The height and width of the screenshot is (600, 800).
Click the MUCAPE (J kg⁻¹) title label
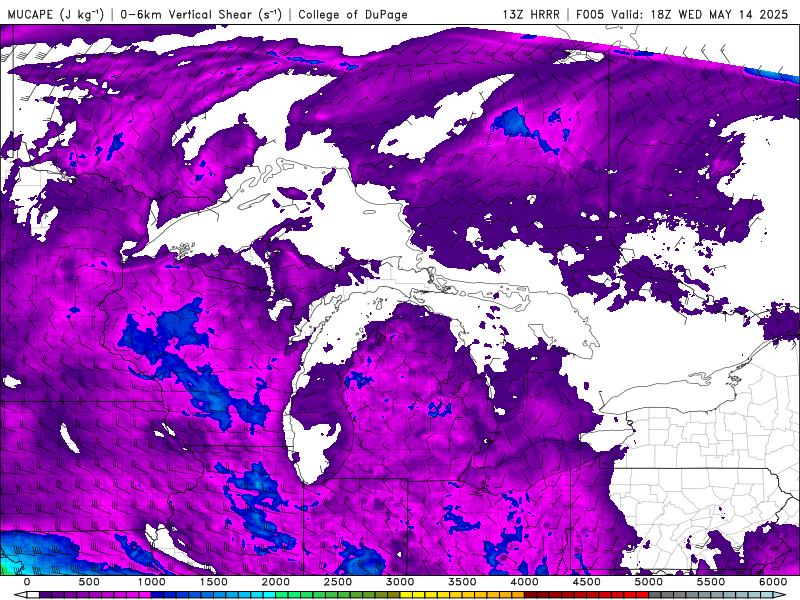coord(56,14)
